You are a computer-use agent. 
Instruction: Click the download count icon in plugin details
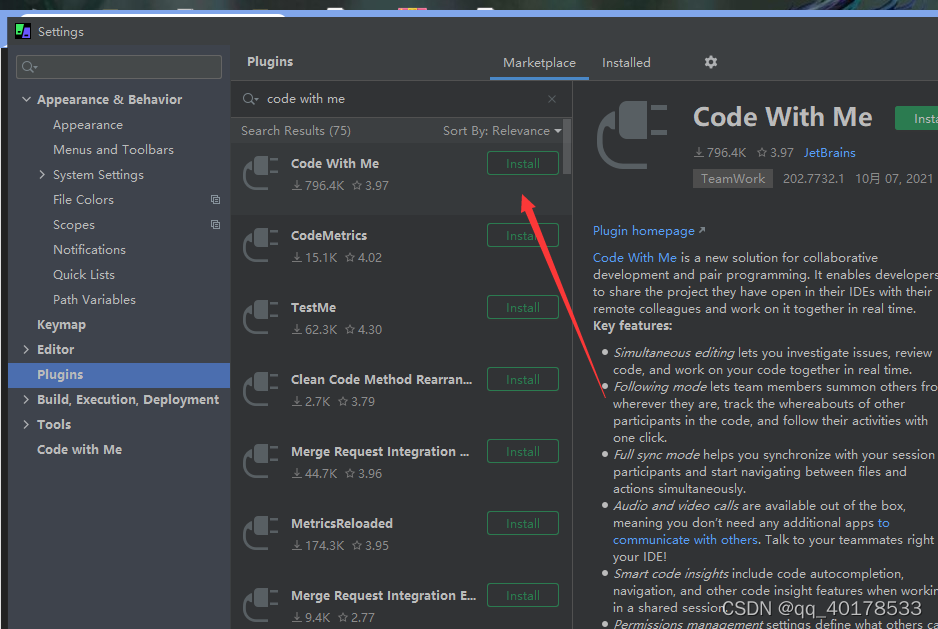click(x=699, y=153)
